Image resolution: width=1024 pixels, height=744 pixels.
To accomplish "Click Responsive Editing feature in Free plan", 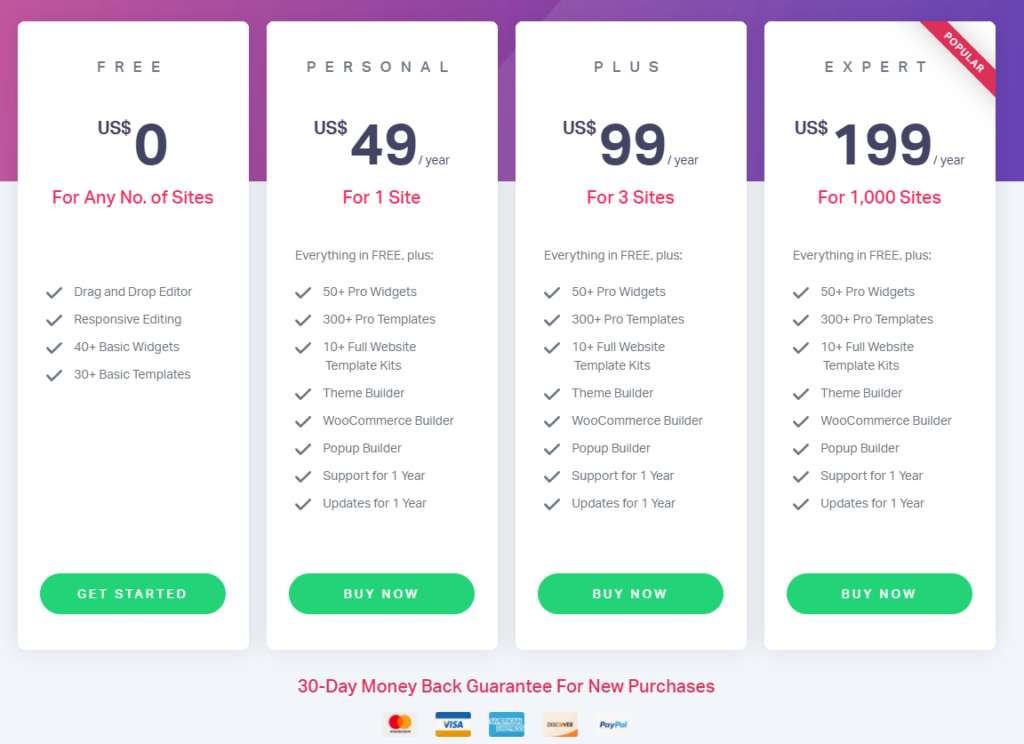I will [x=127, y=319].
